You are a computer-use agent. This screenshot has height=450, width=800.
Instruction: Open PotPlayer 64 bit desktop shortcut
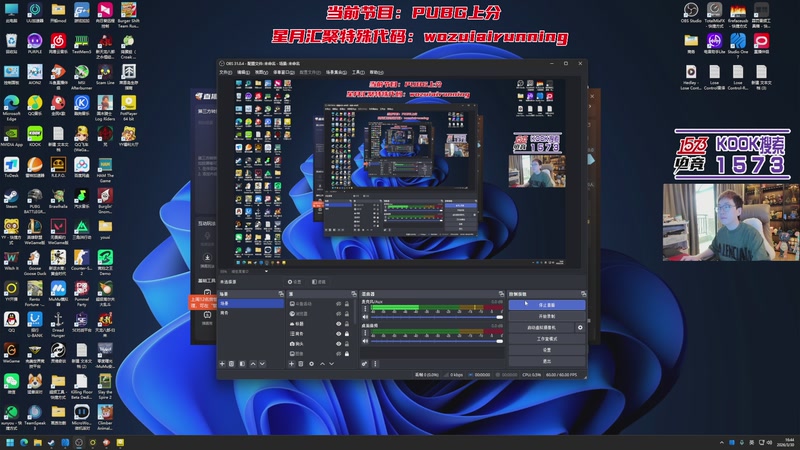[x=129, y=108]
